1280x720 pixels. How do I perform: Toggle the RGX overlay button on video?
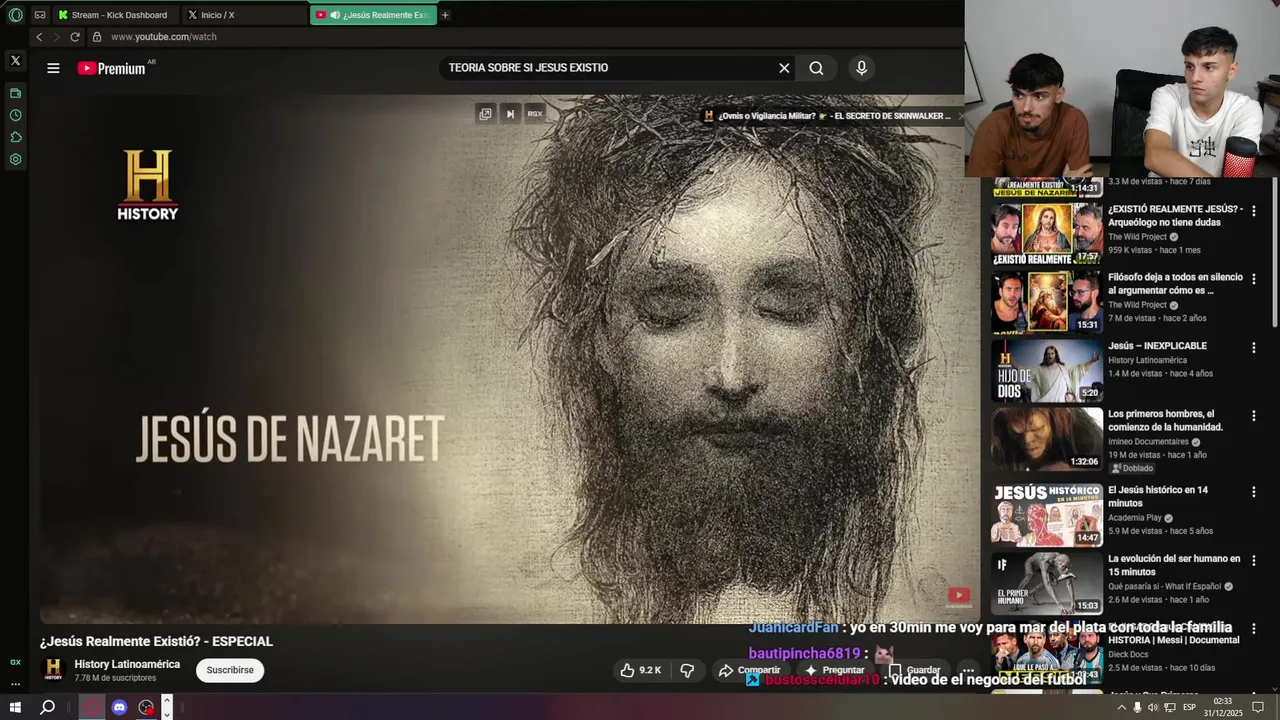tap(535, 114)
